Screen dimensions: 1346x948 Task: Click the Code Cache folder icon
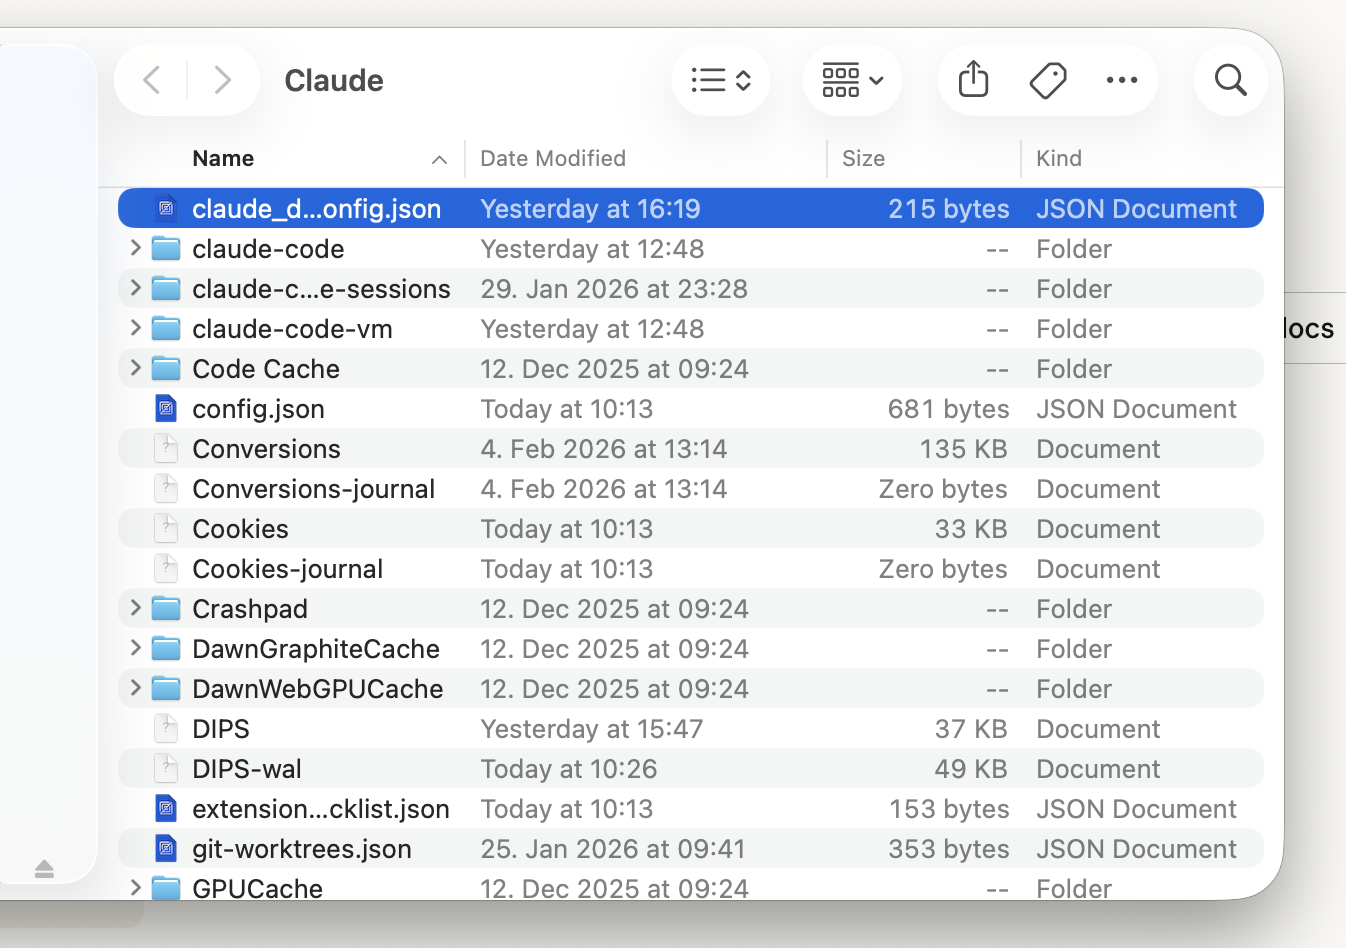[166, 368]
